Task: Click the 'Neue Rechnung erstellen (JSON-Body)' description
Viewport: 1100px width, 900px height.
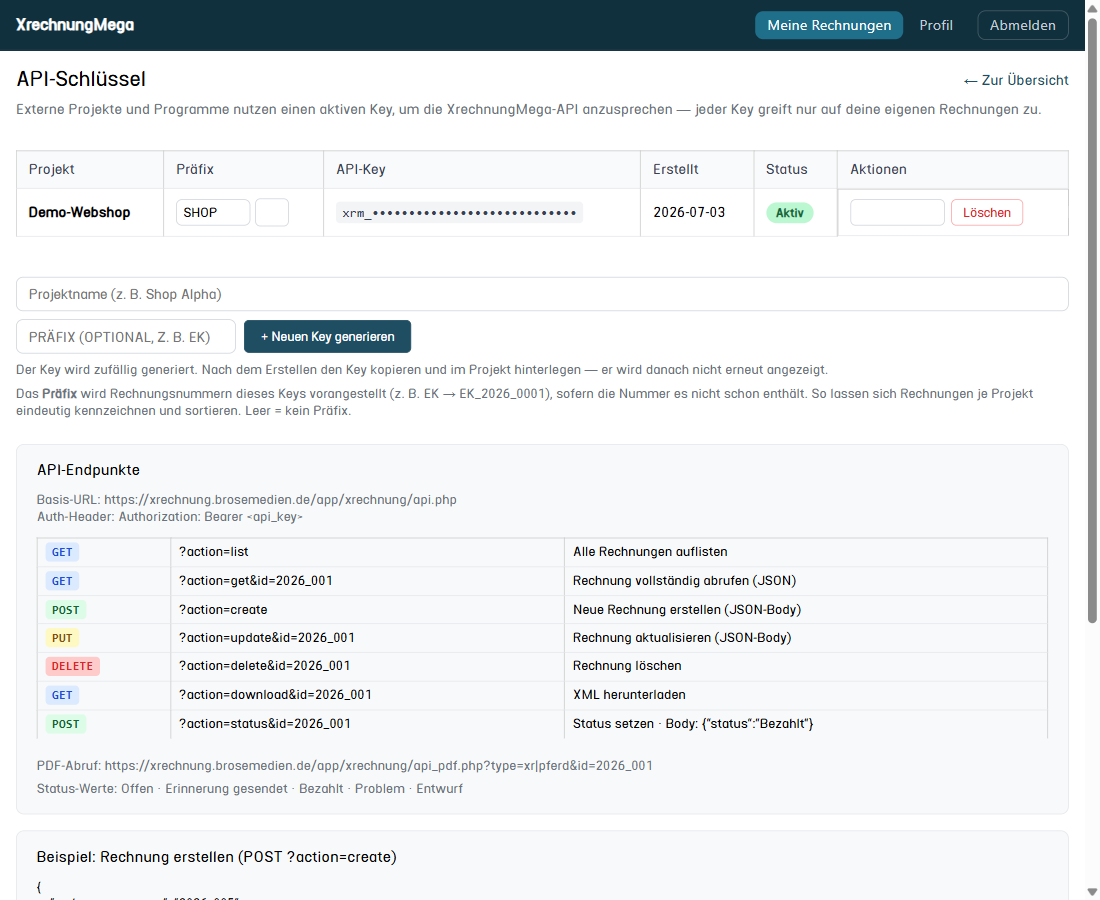Action: [687, 610]
